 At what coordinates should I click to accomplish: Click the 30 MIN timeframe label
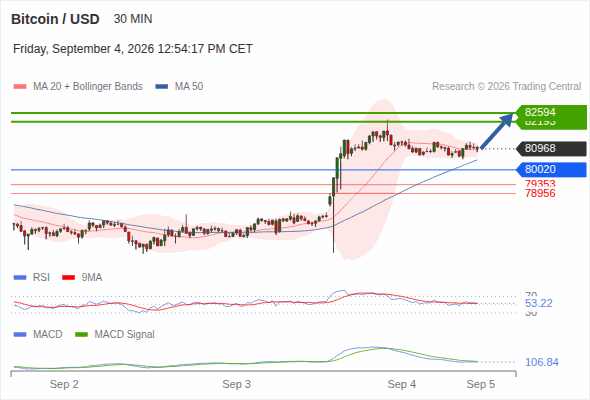(x=133, y=19)
